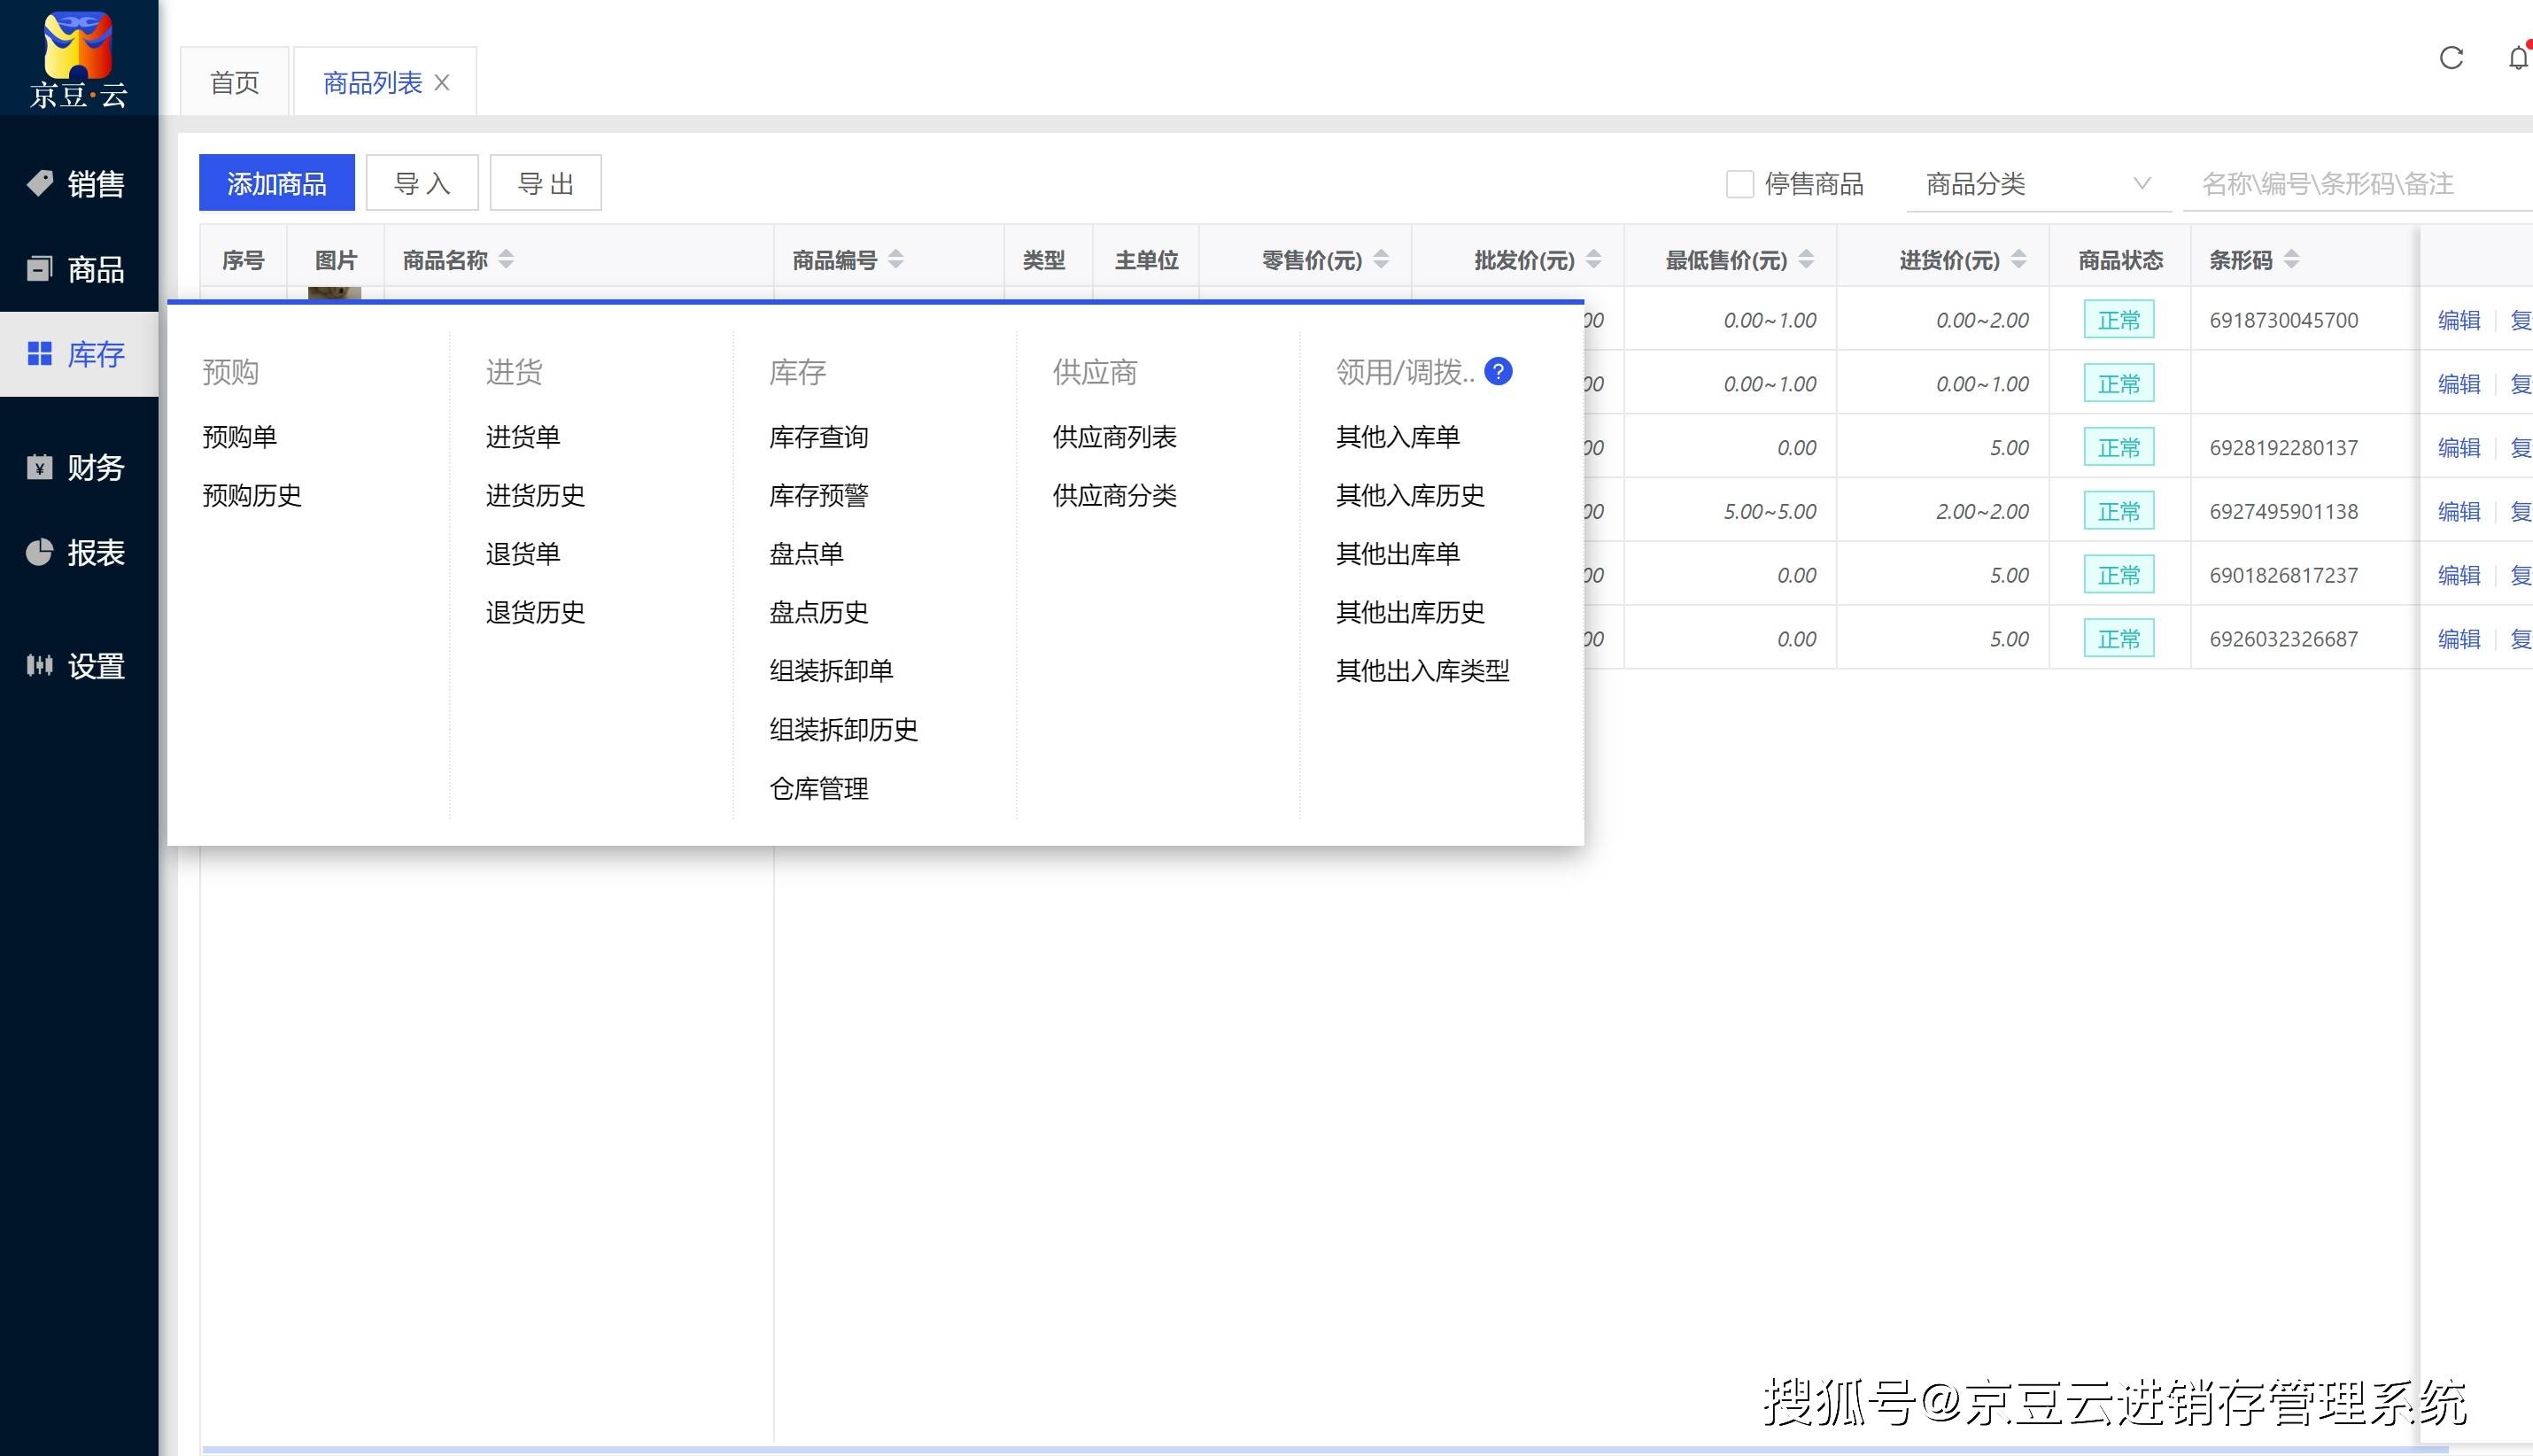This screenshot has width=2533, height=1456.
Task: Open 组装拆卸历史 menu item
Action: 844,730
